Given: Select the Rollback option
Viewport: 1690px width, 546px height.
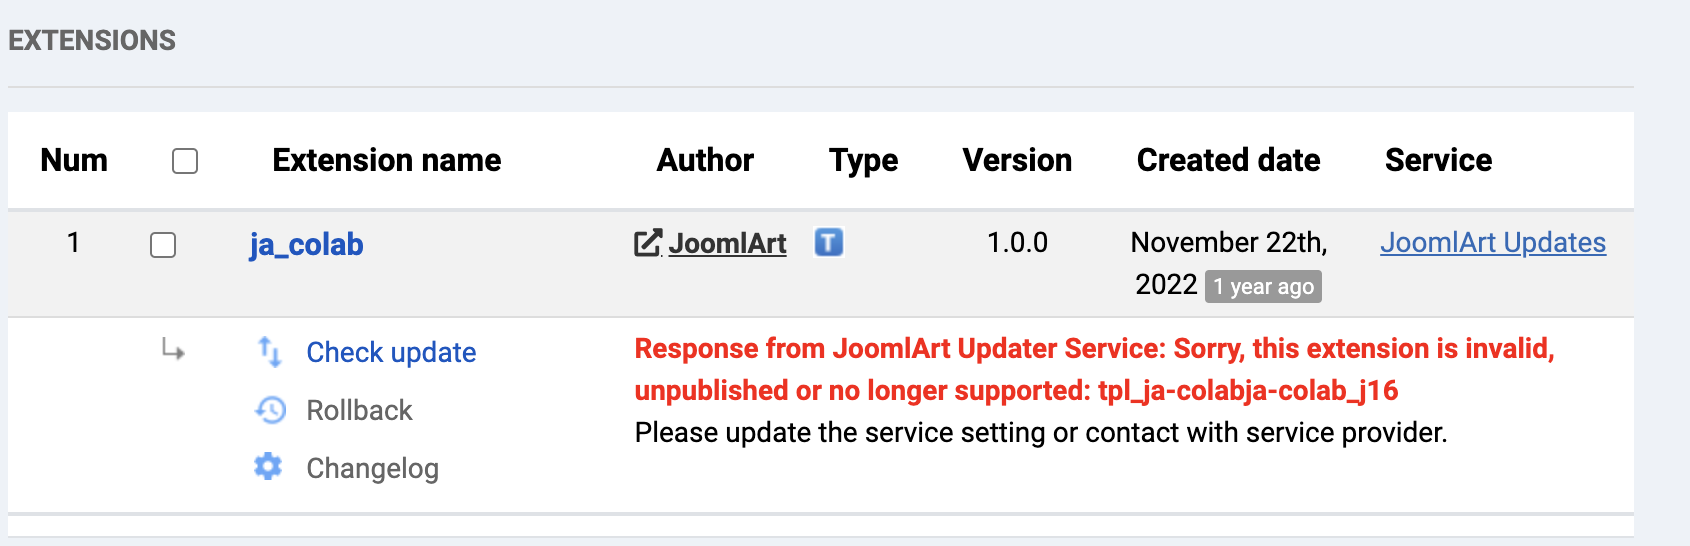Looking at the screenshot, I should click(359, 410).
